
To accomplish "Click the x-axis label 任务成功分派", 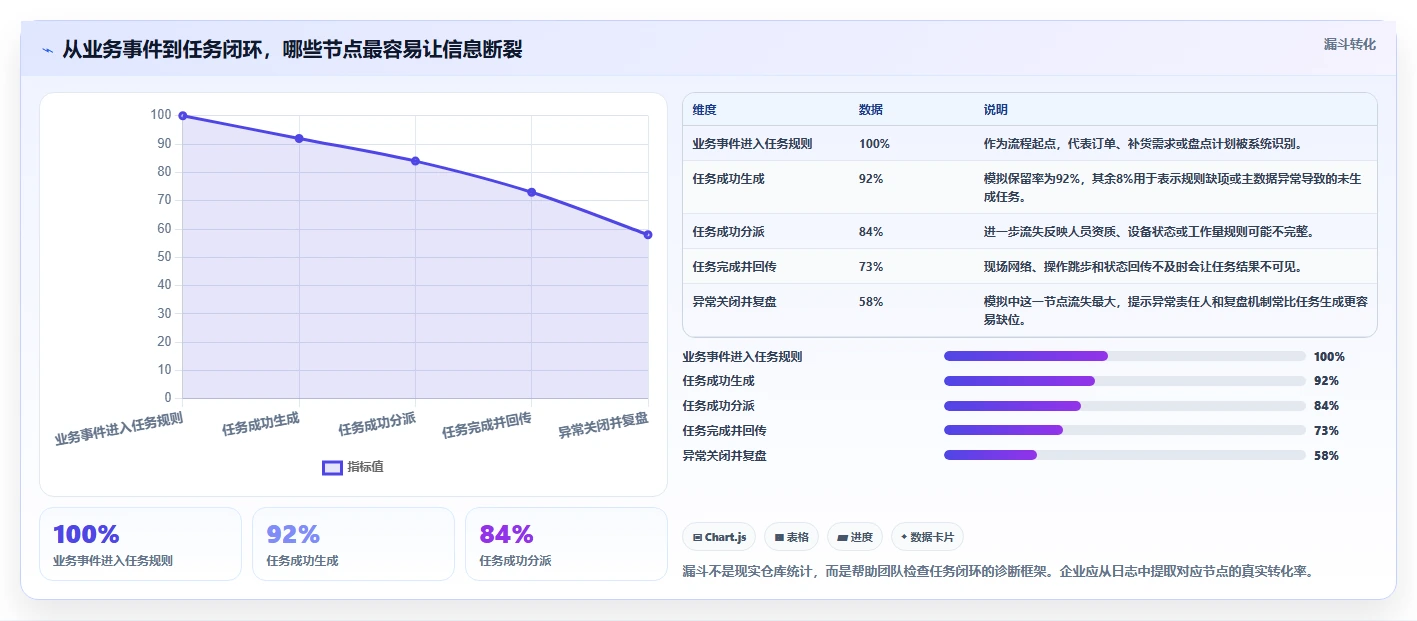I will pyautogui.click(x=377, y=423).
